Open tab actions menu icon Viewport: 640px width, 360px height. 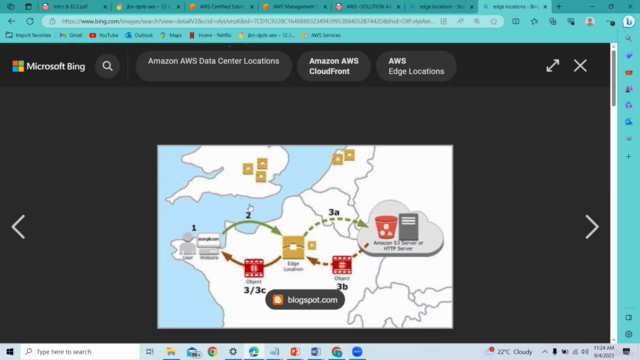tap(28, 7)
